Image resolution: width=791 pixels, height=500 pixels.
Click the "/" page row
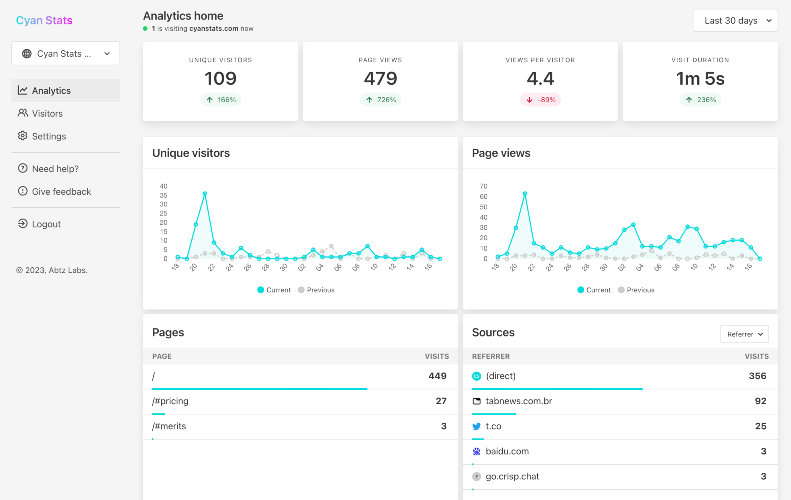(300, 376)
